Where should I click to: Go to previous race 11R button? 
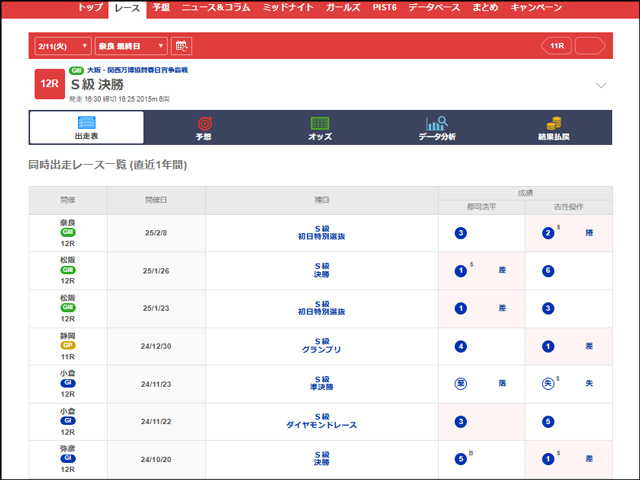pyautogui.click(x=558, y=46)
